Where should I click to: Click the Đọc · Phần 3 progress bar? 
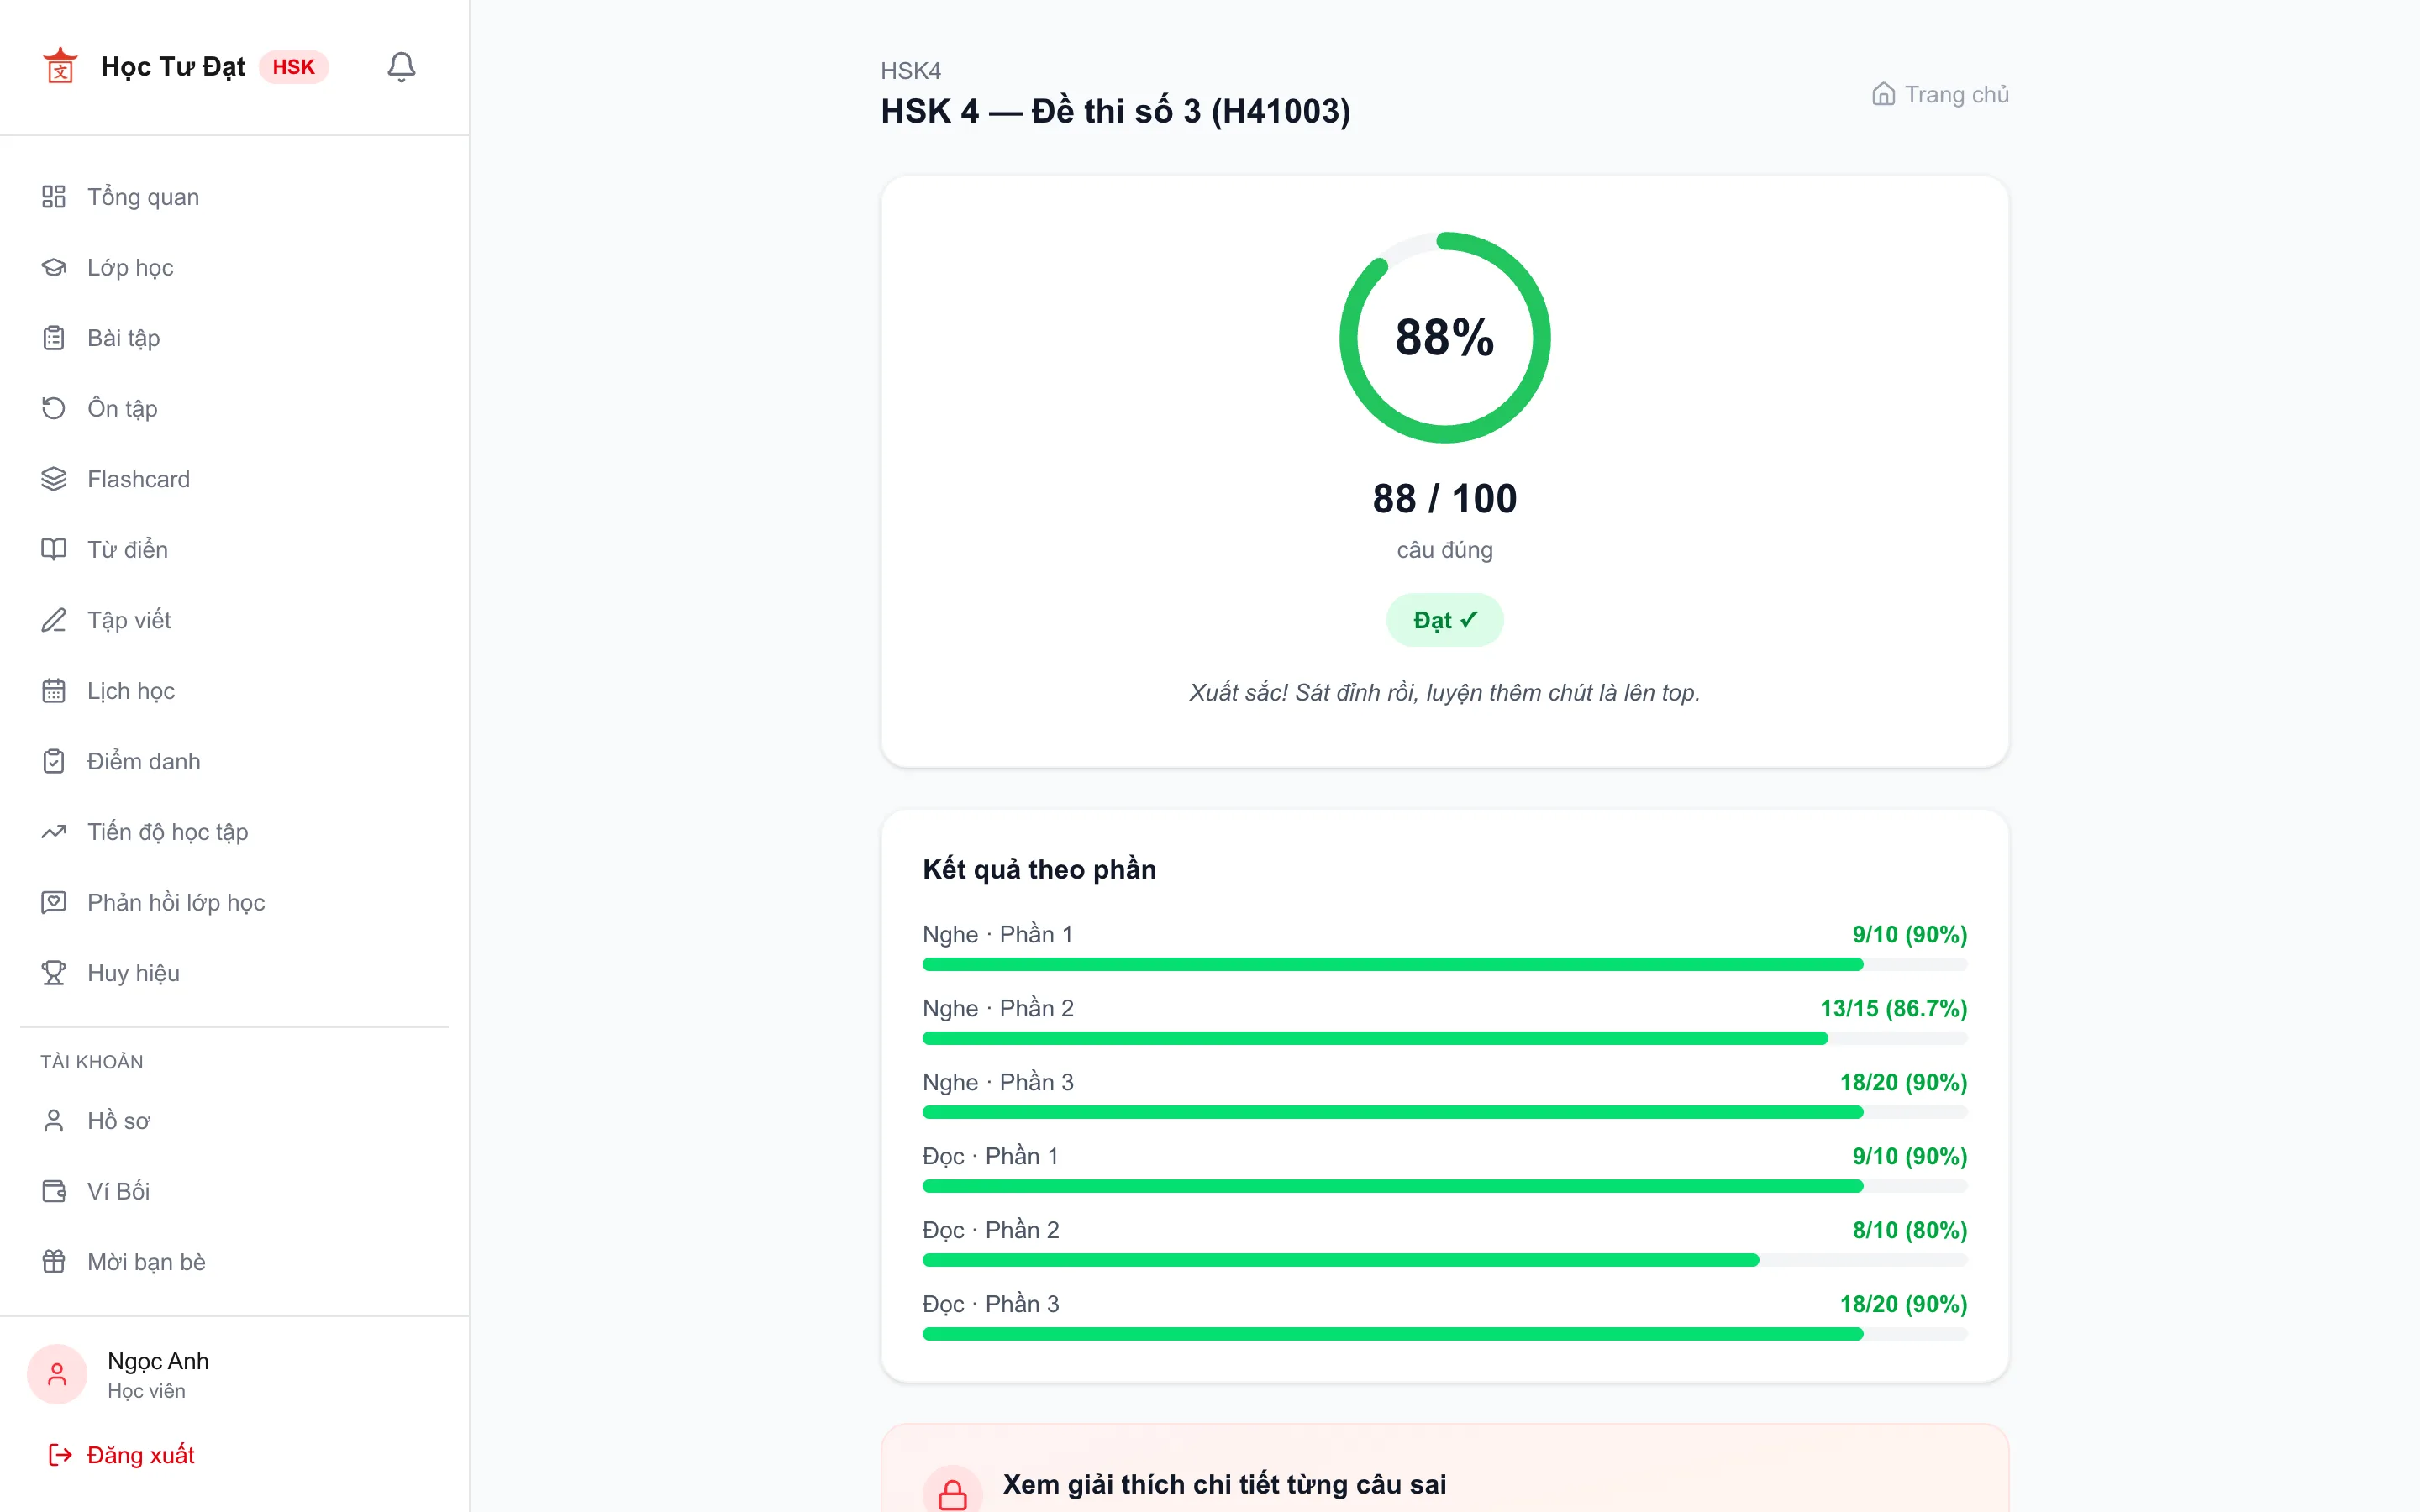coord(1445,1334)
